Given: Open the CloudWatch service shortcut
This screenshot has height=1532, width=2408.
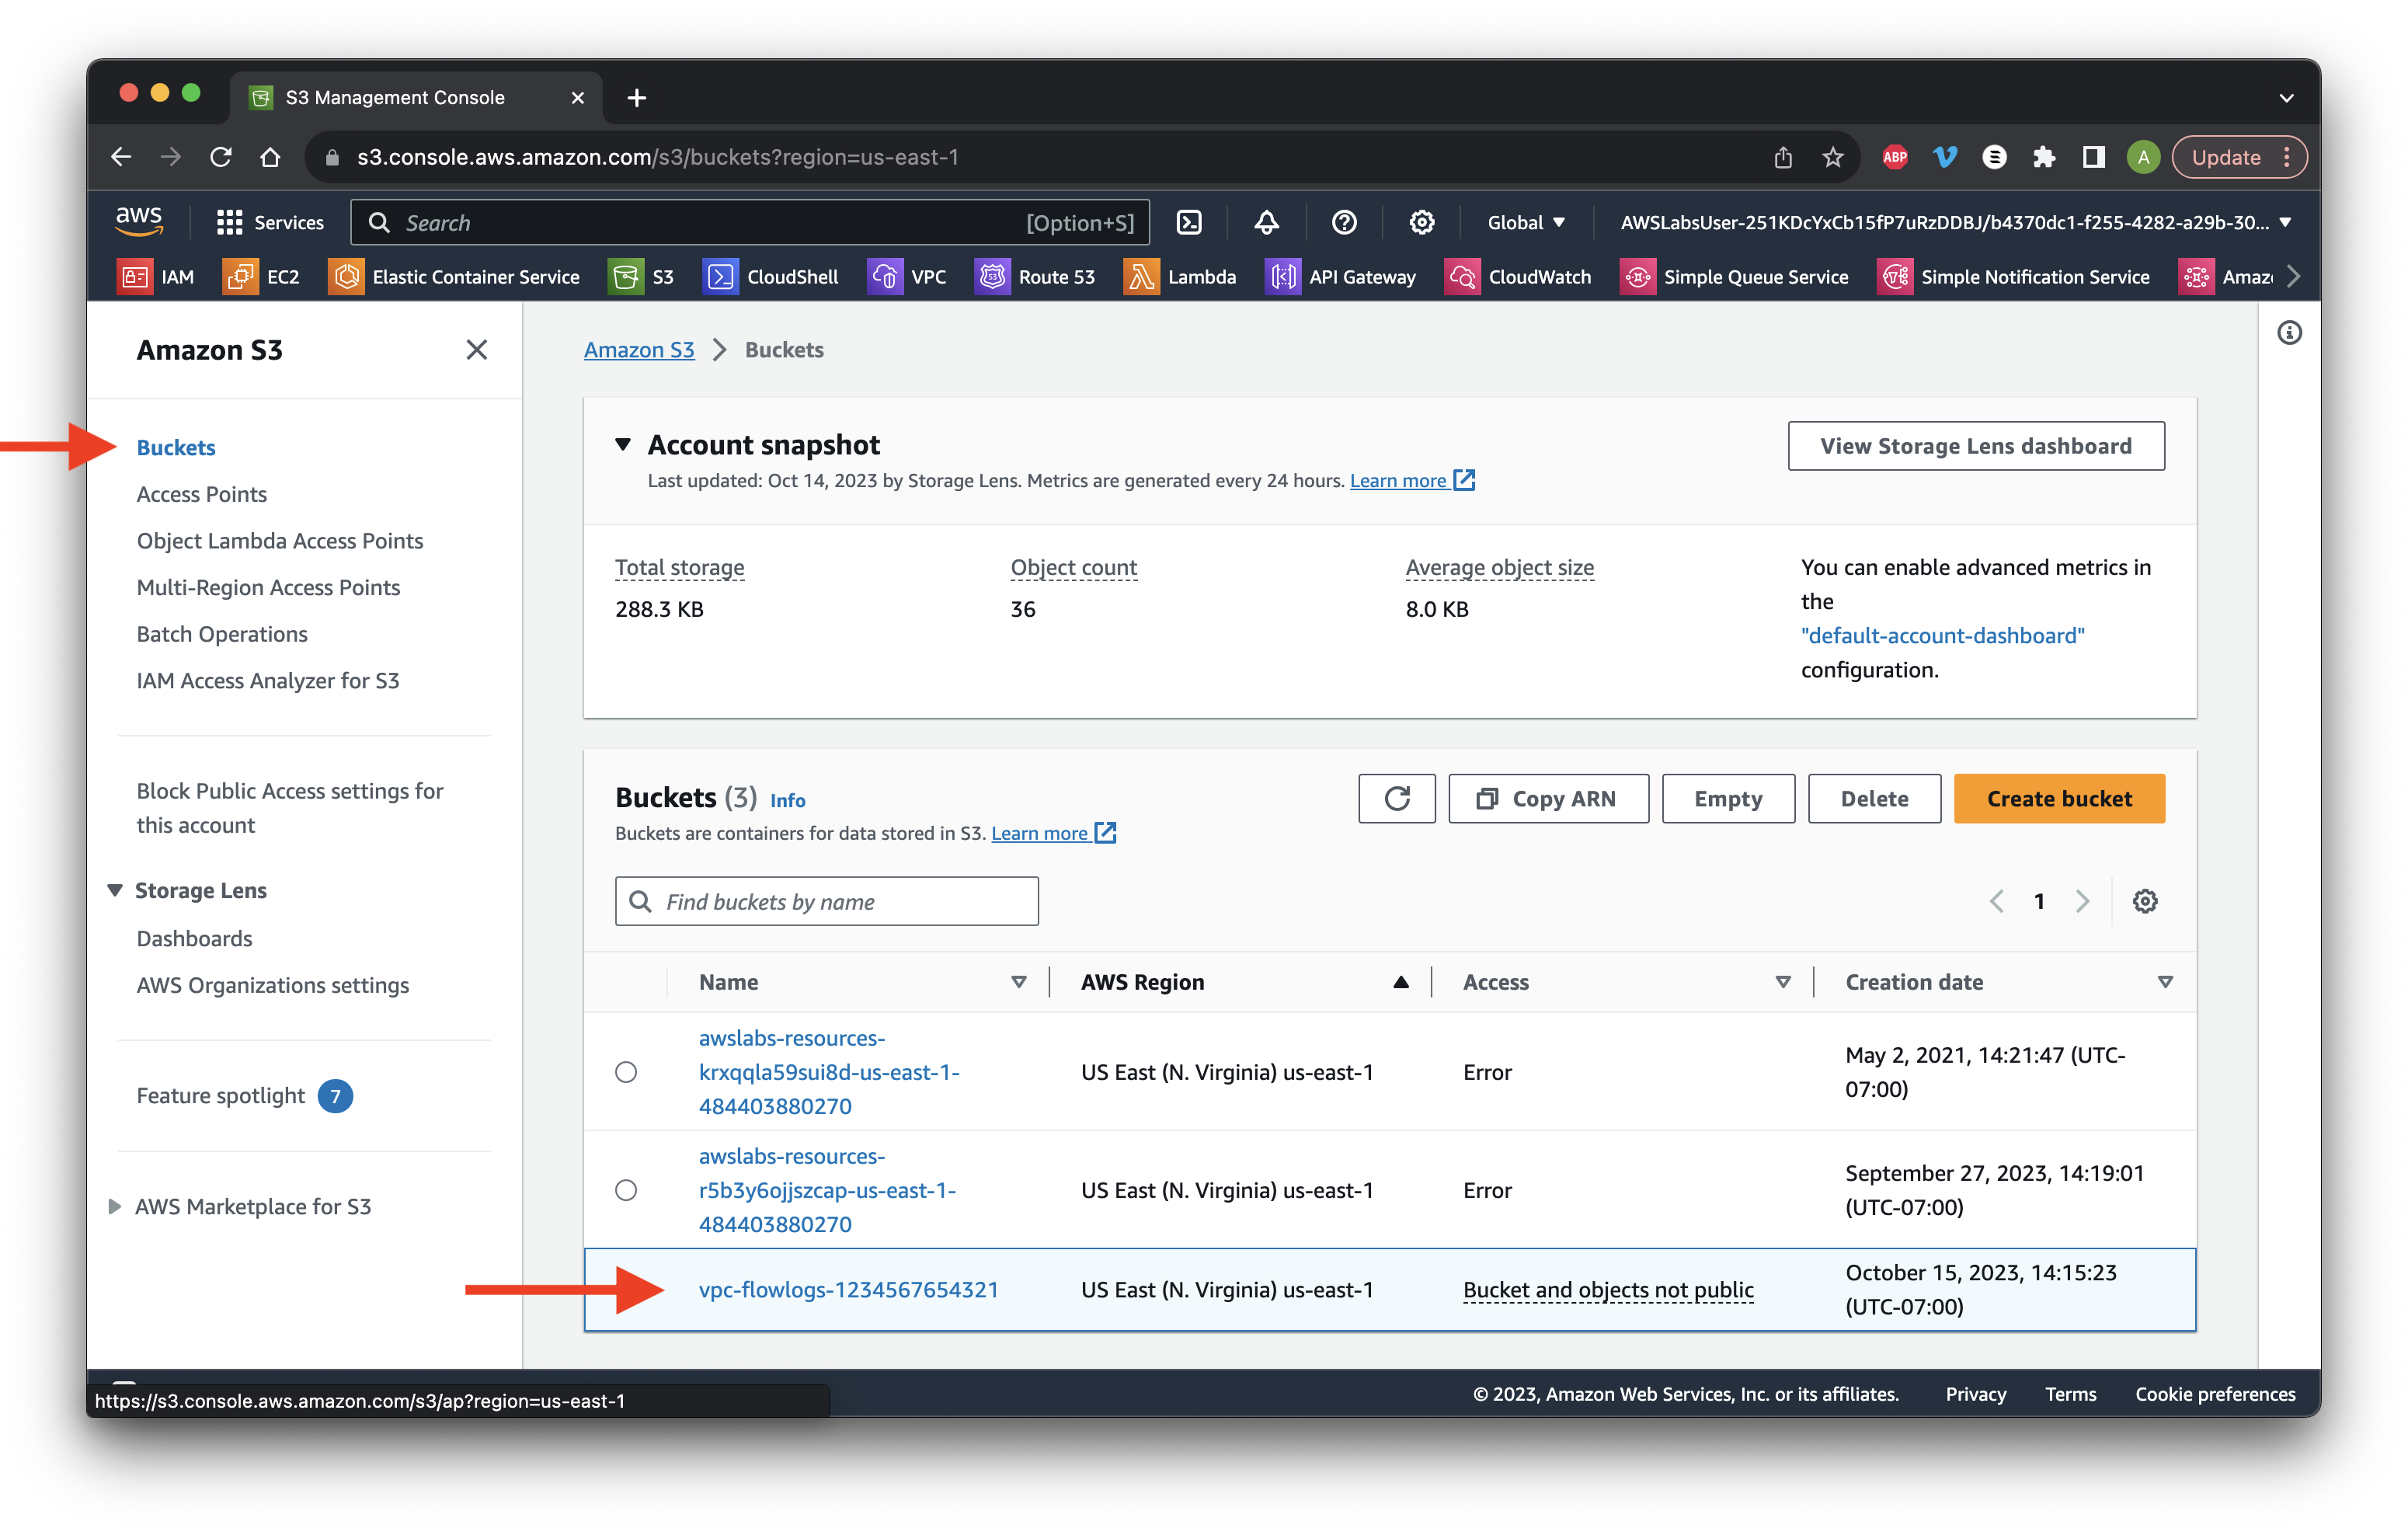Looking at the screenshot, I should point(1518,277).
